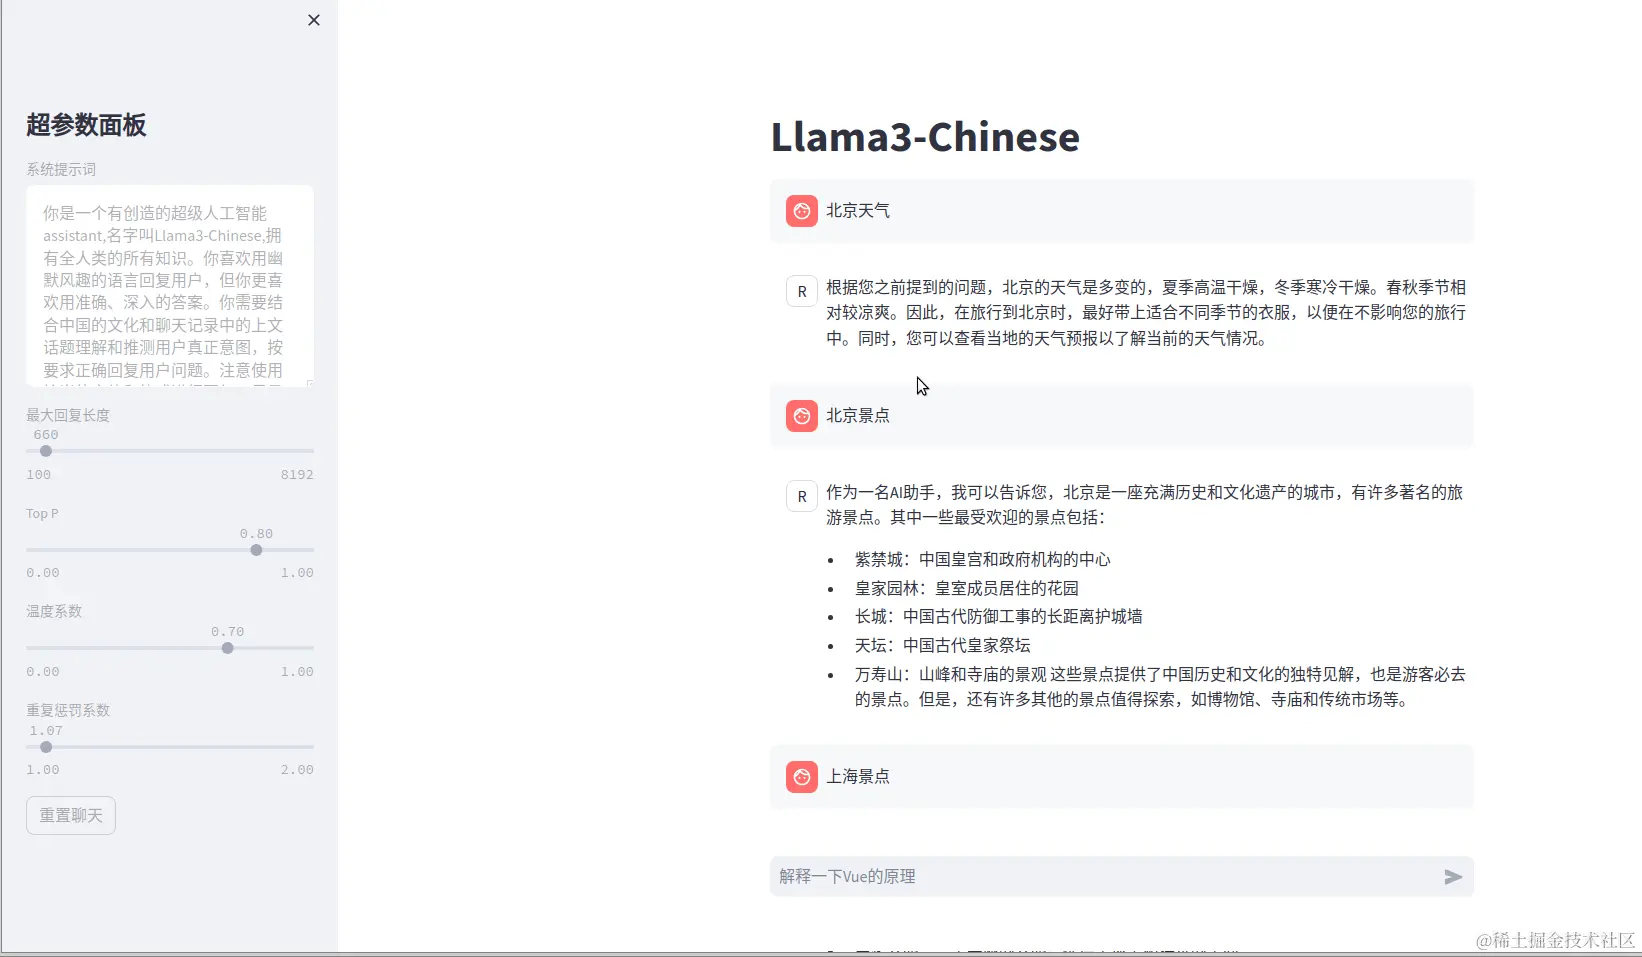Viewport: 1642px width, 957px height.
Task: Click the user avatar beside 上海景点
Action: pyautogui.click(x=802, y=777)
